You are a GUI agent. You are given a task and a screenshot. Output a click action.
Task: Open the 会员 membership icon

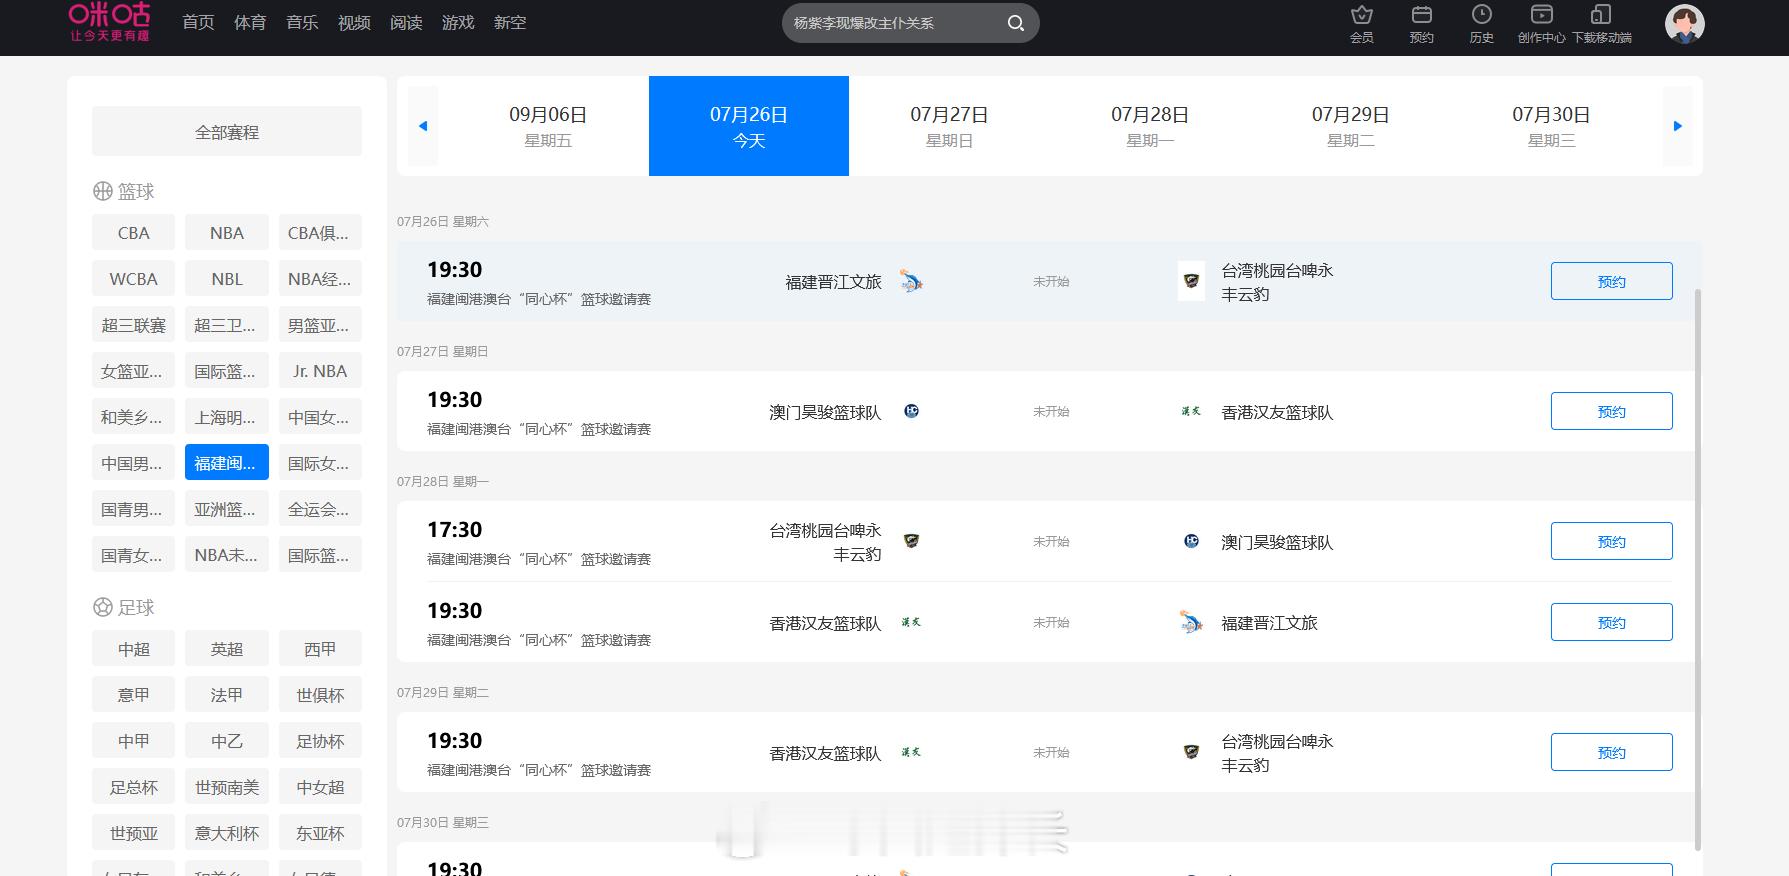tap(1361, 23)
